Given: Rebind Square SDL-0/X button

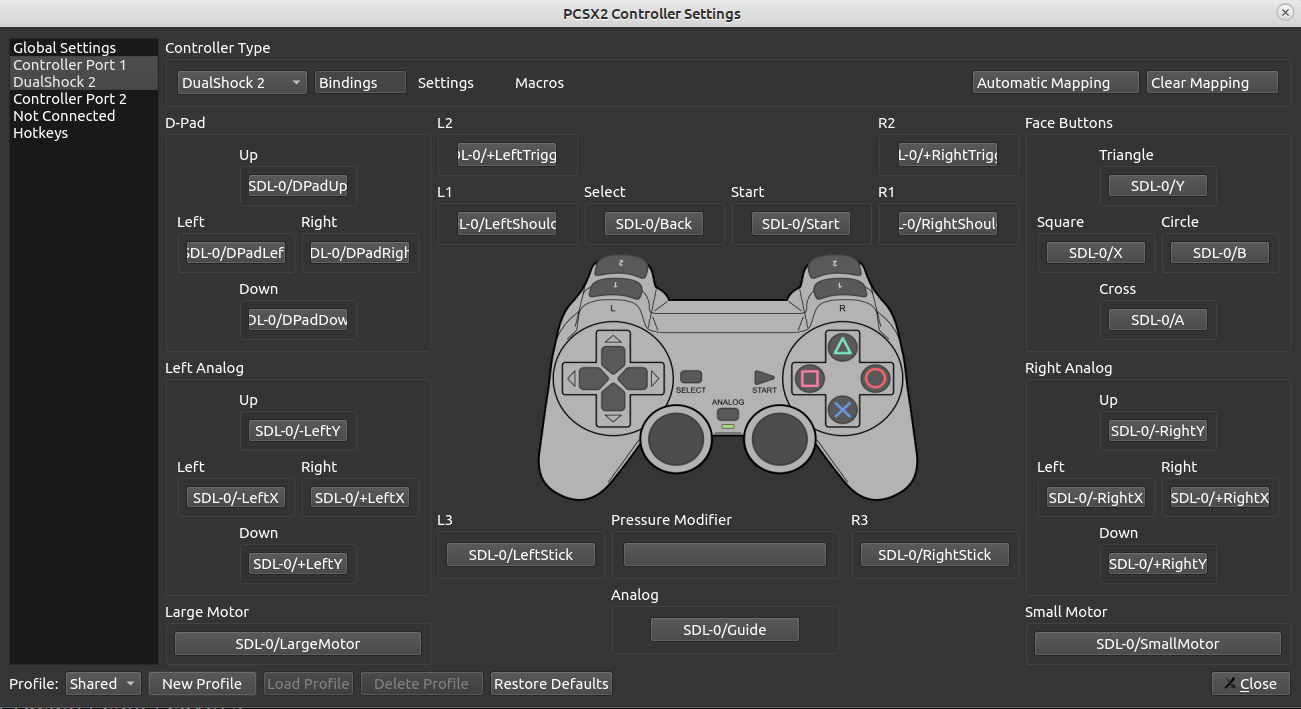Looking at the screenshot, I should click(x=1096, y=253).
